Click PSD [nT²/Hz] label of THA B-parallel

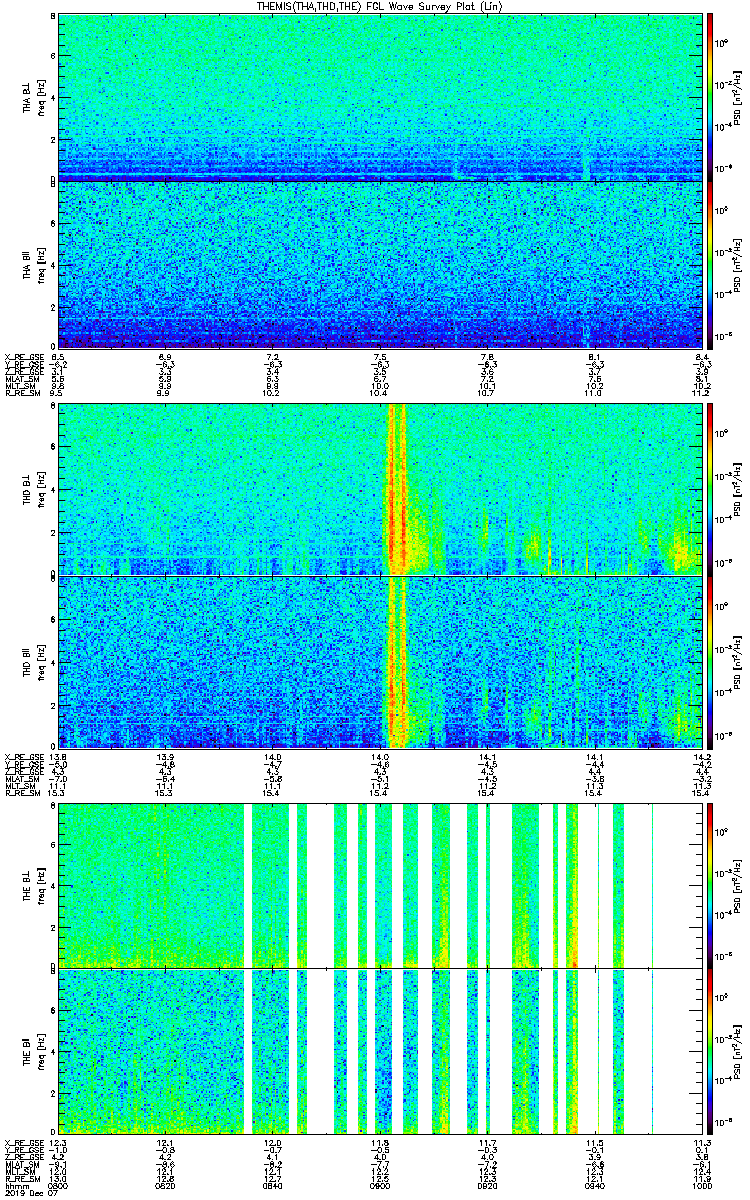(736, 264)
